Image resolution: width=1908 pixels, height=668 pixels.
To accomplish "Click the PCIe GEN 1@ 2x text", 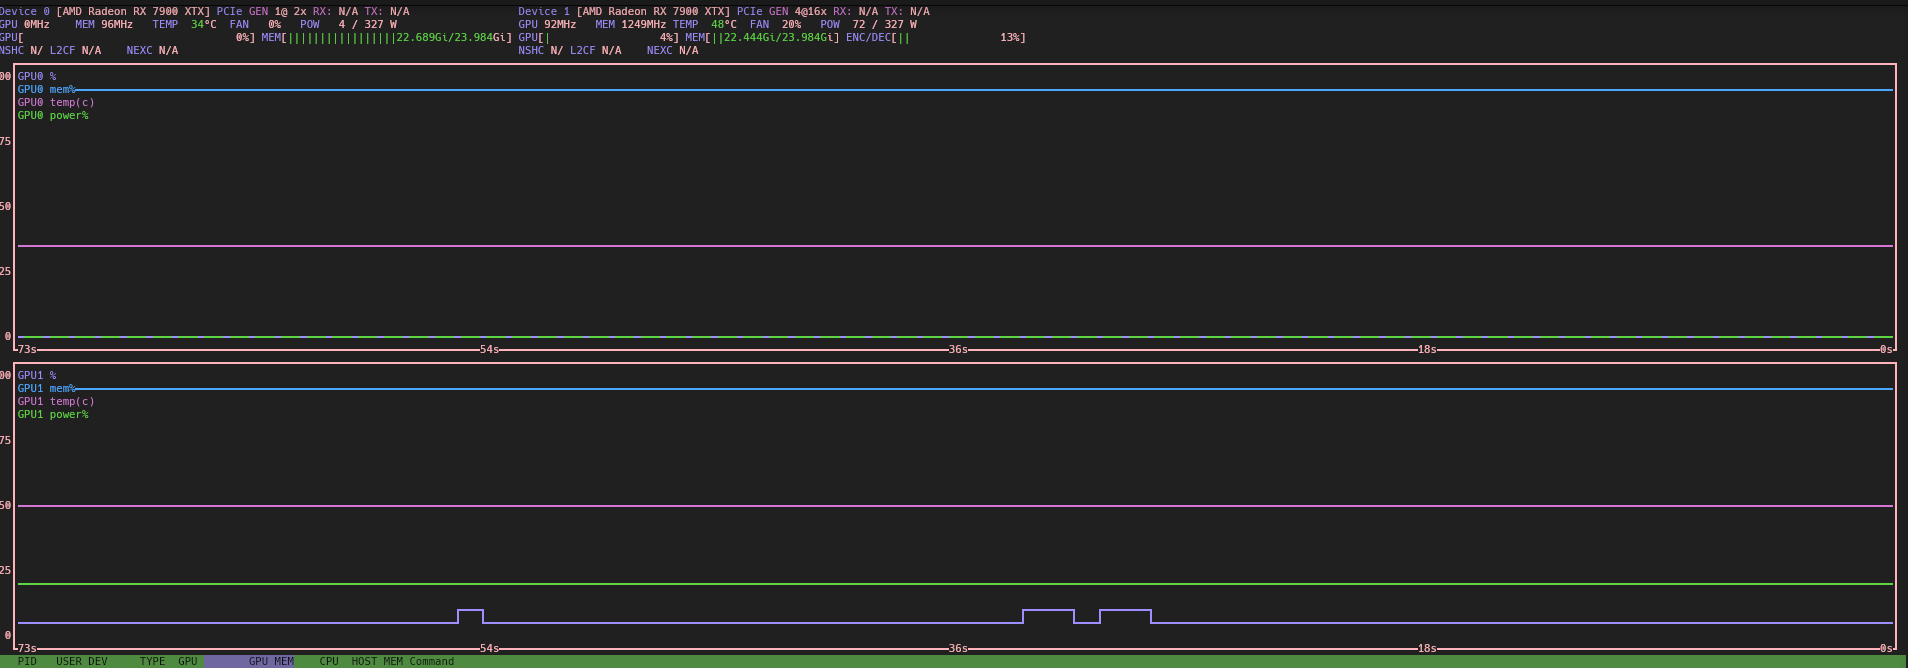I will [x=261, y=11].
